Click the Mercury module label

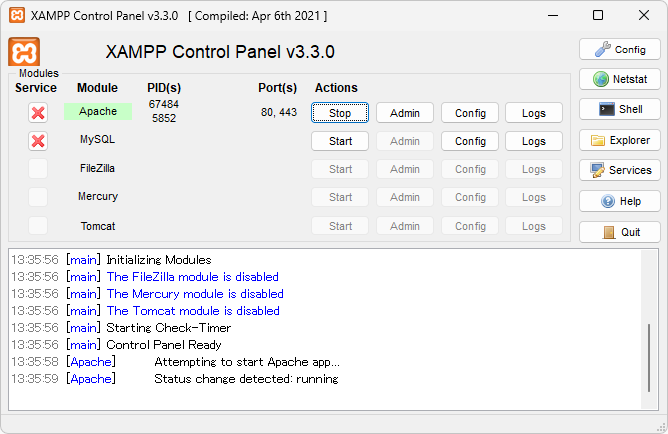tap(98, 196)
